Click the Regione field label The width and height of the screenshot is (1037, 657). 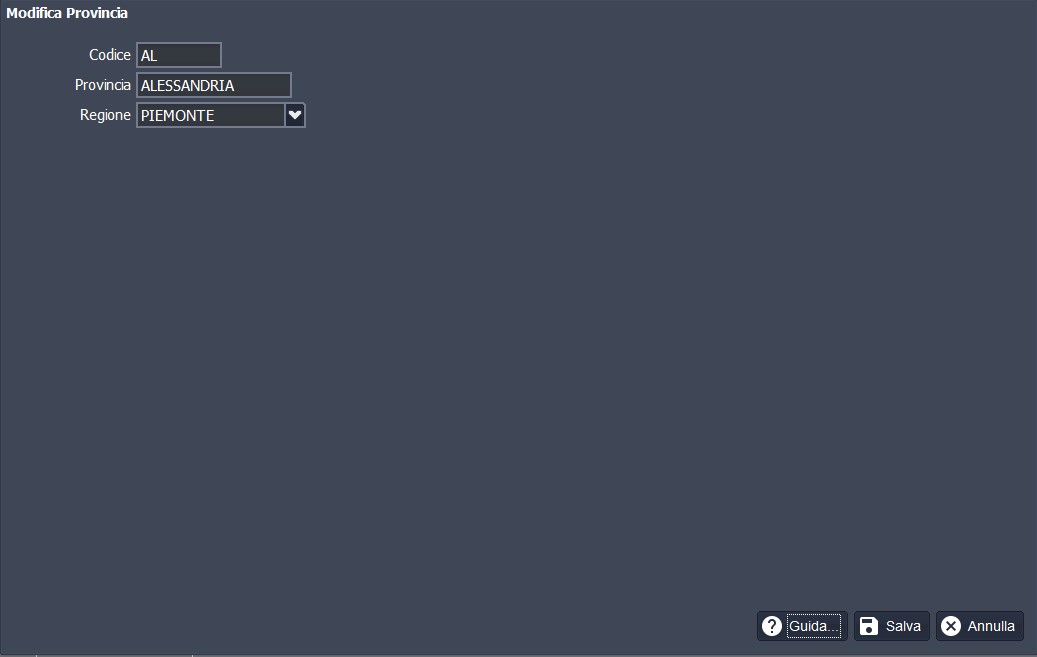point(105,115)
